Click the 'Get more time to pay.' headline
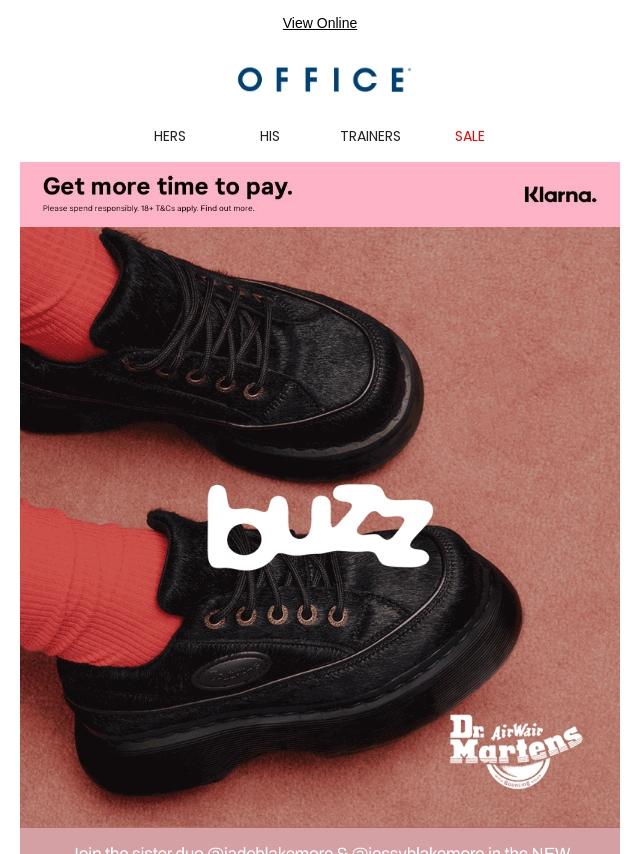The width and height of the screenshot is (640, 854). coord(168,187)
